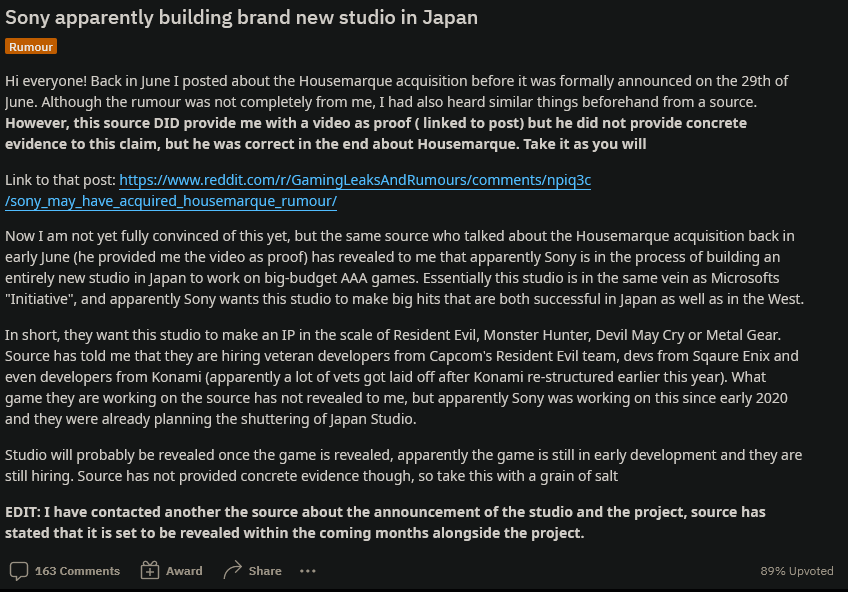Click the bold EDIT paragraph at the bottom
Viewport: 848px width, 592px height.
pos(385,522)
